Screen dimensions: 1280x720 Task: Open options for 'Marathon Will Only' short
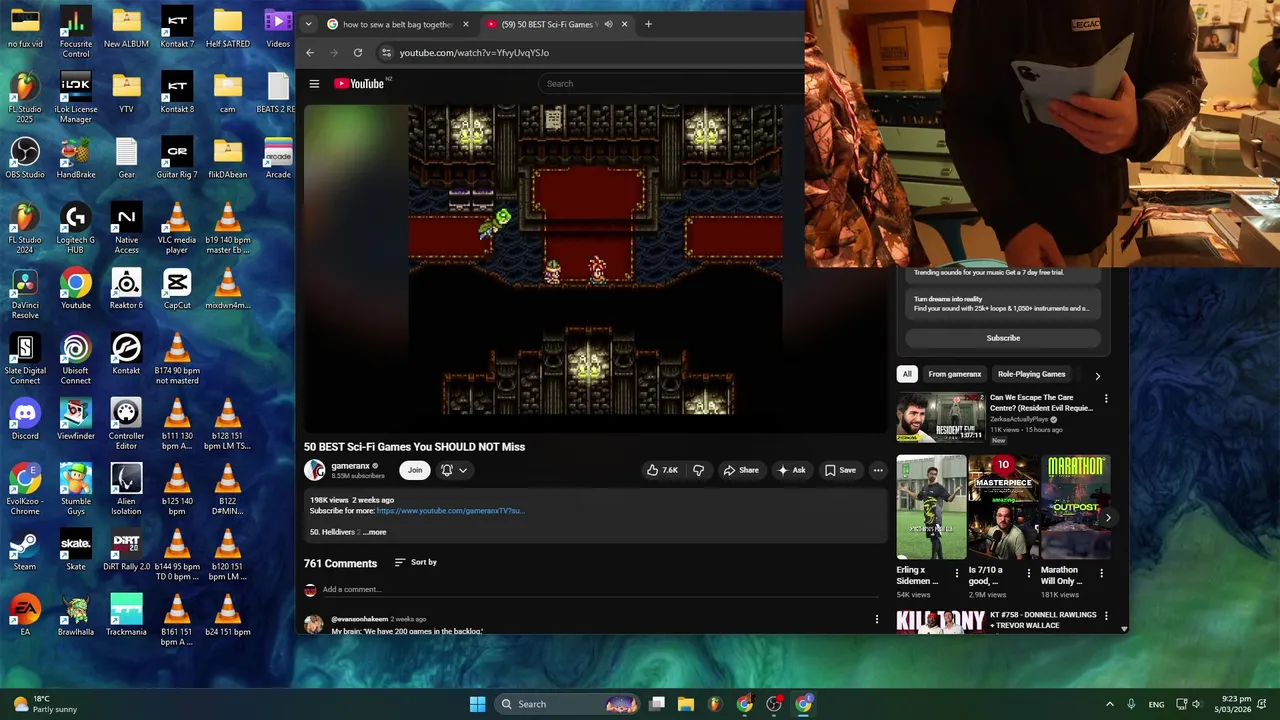1102,574
